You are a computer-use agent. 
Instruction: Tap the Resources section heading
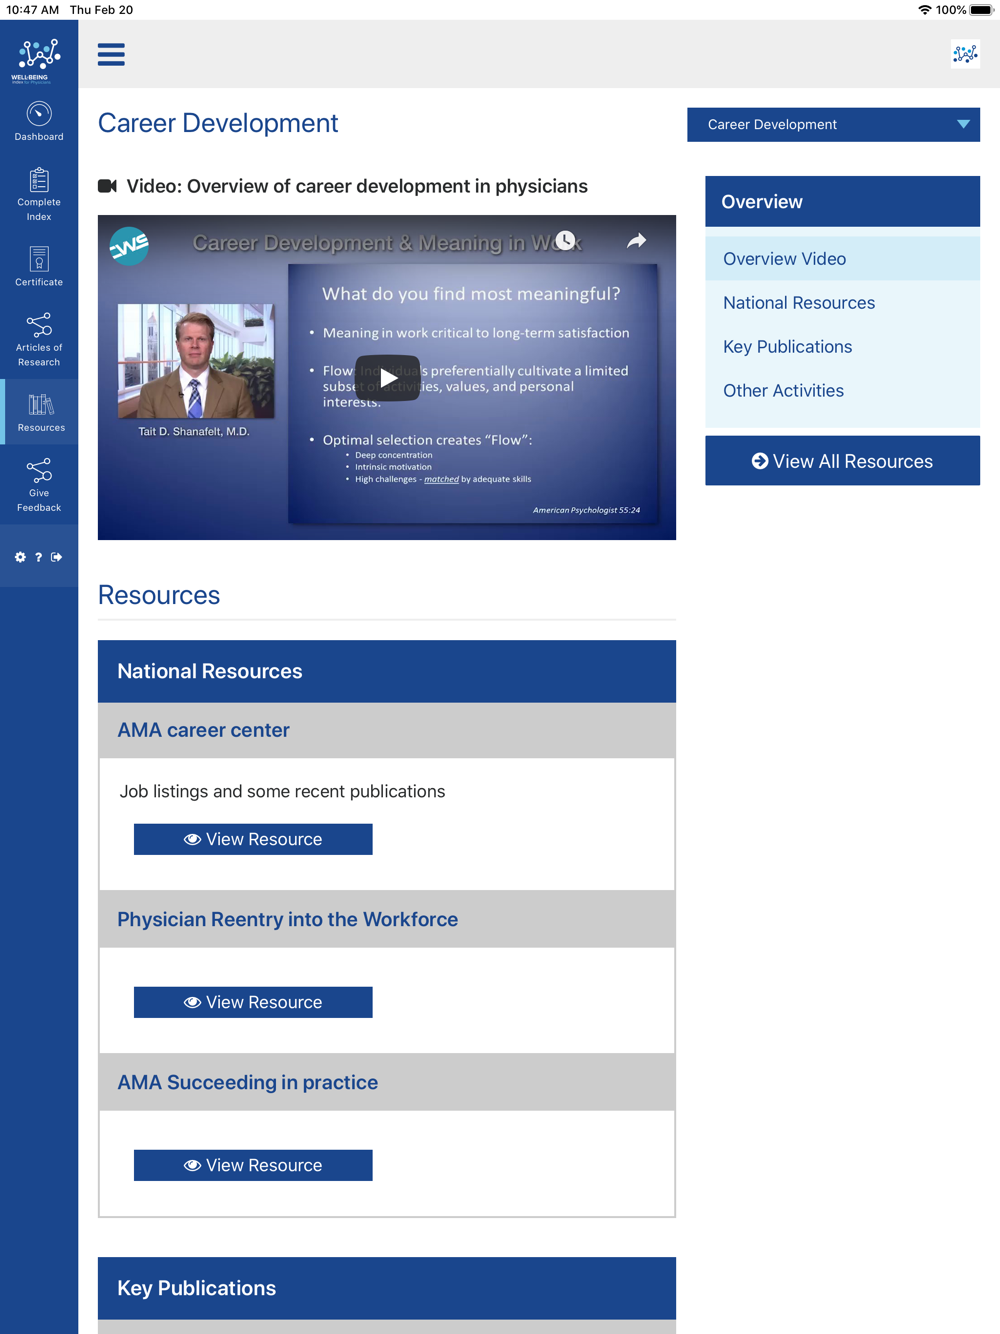[159, 595]
